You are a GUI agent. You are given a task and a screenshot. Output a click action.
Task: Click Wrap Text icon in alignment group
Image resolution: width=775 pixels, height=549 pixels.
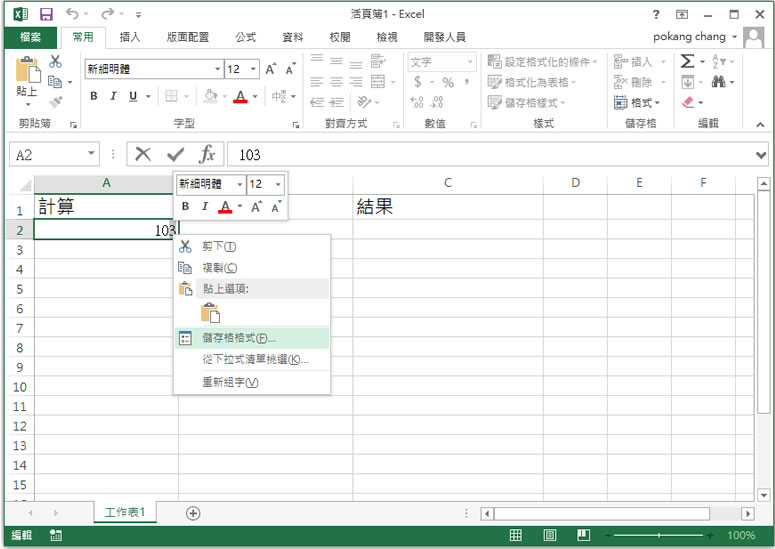pyautogui.click(x=378, y=61)
